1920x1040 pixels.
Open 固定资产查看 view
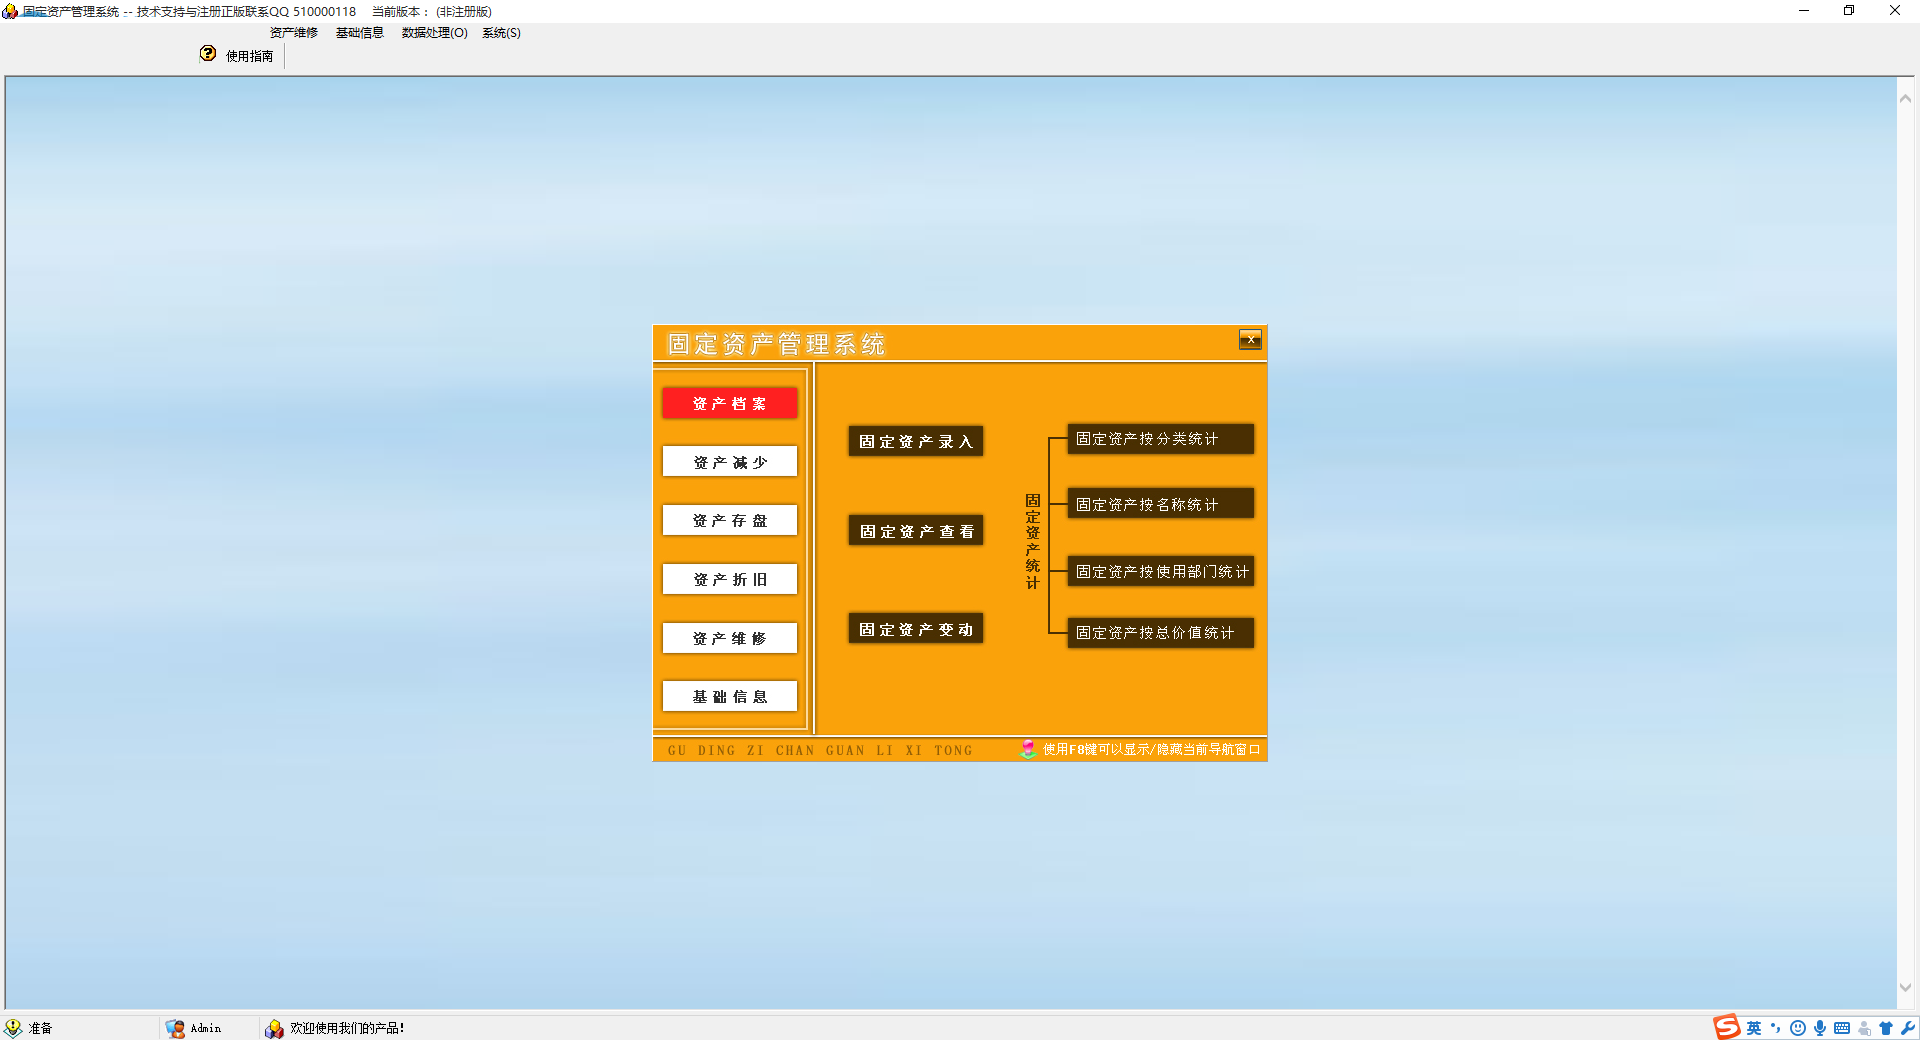916,531
